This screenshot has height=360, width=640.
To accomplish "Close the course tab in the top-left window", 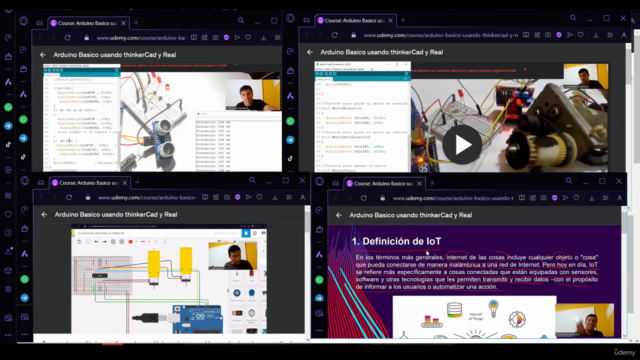I will 123,23.
